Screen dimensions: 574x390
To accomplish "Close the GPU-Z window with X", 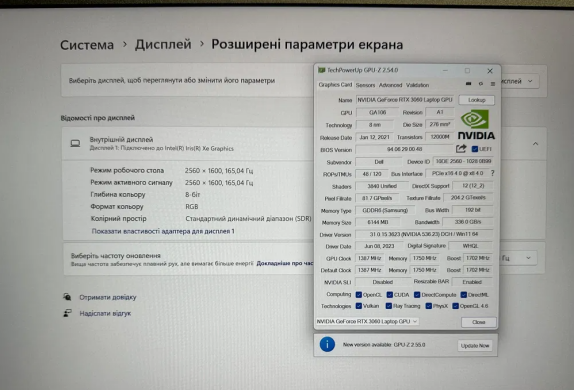I will click(x=490, y=71).
